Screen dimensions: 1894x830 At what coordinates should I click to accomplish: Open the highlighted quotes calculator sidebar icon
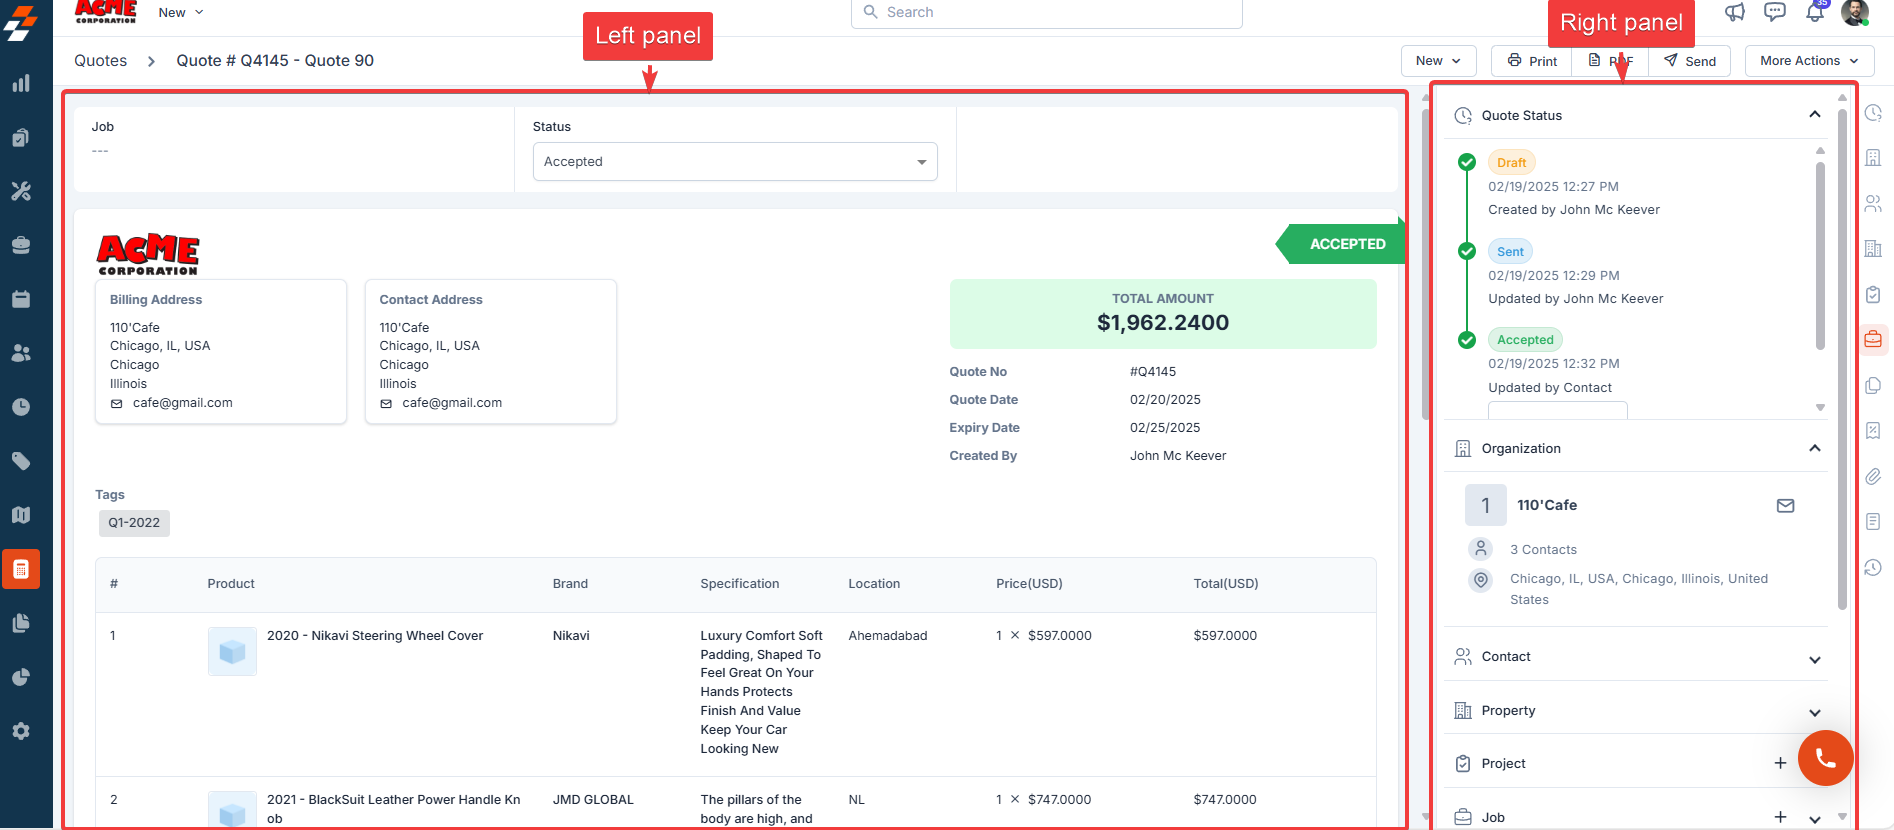point(21,569)
